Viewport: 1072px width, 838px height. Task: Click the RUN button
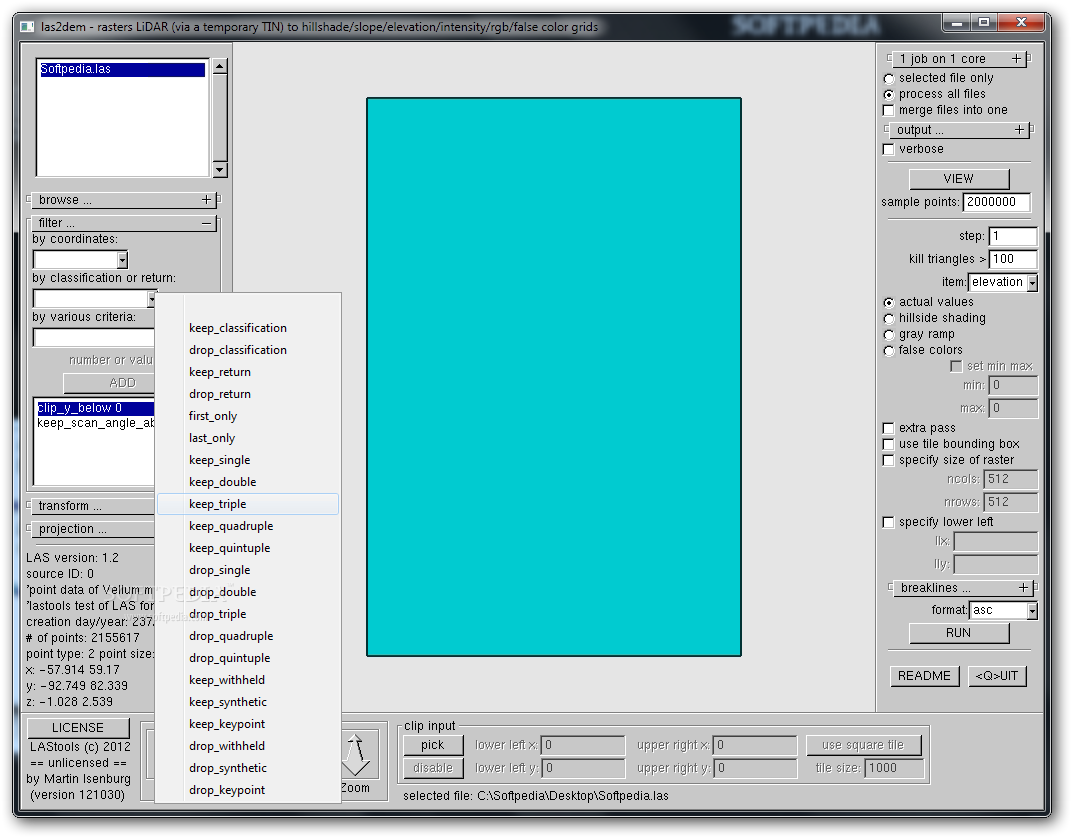coord(959,634)
